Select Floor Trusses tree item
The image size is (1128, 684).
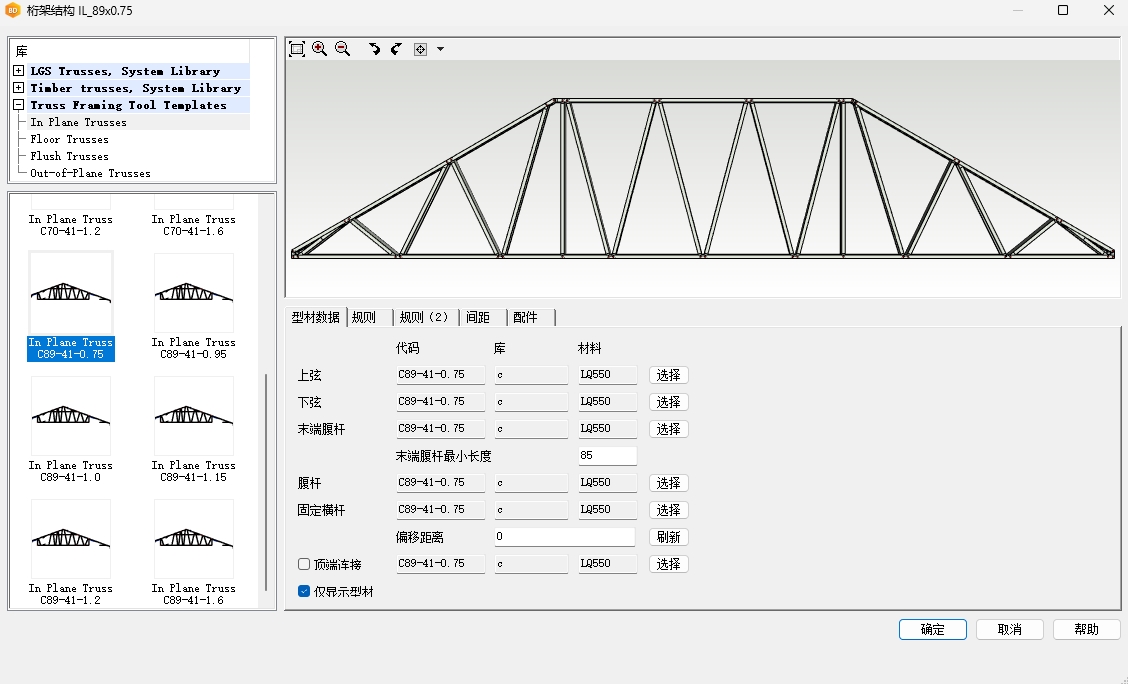tap(69, 139)
